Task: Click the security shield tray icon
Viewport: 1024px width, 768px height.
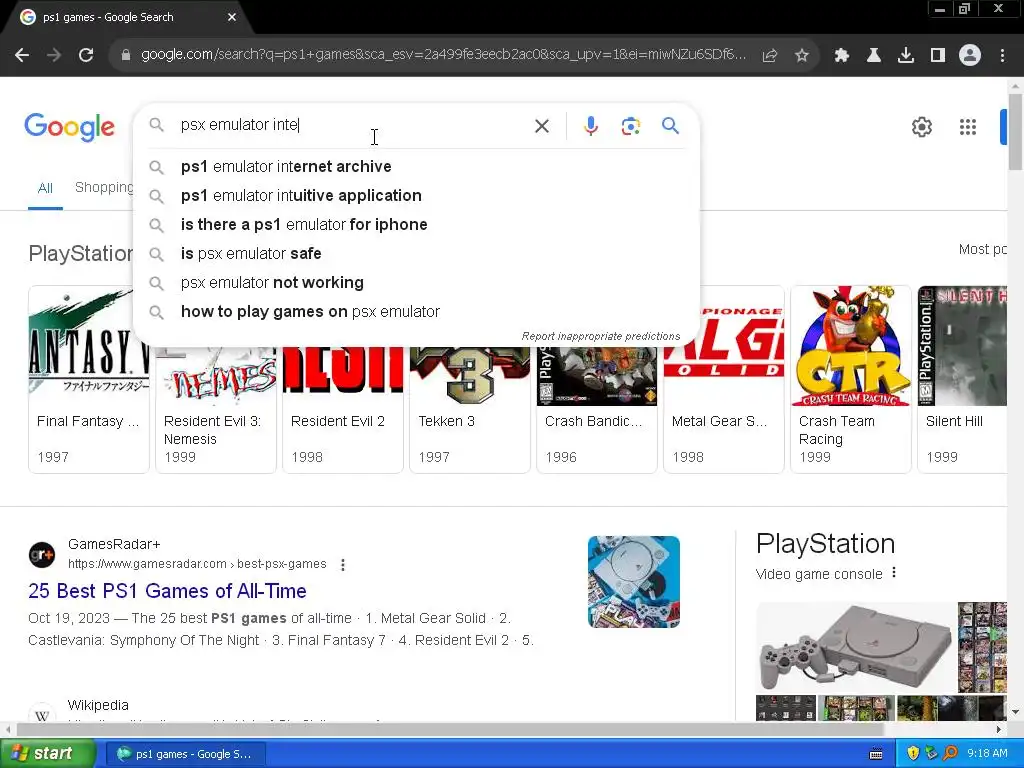Action: (x=913, y=754)
